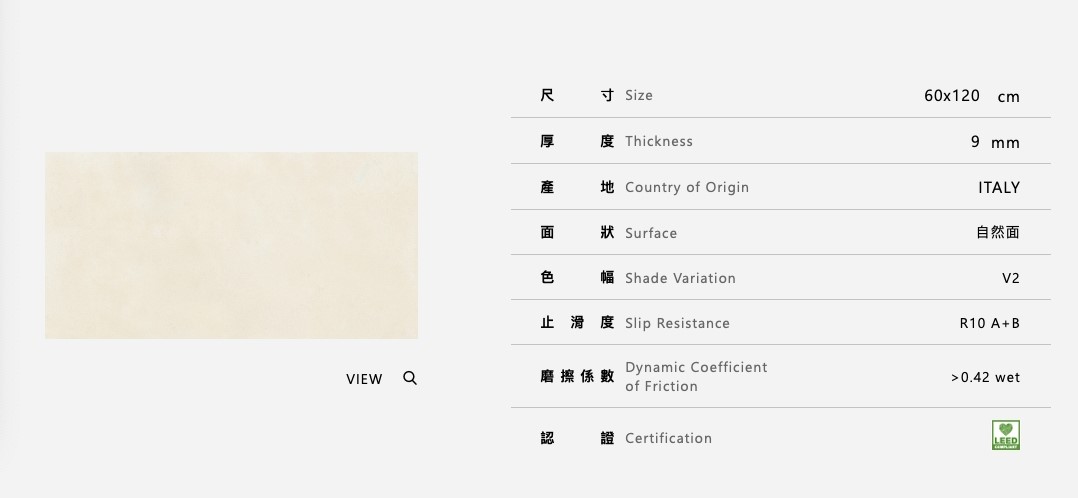
Task: Select the ITALY origin value
Action: pos(998,187)
